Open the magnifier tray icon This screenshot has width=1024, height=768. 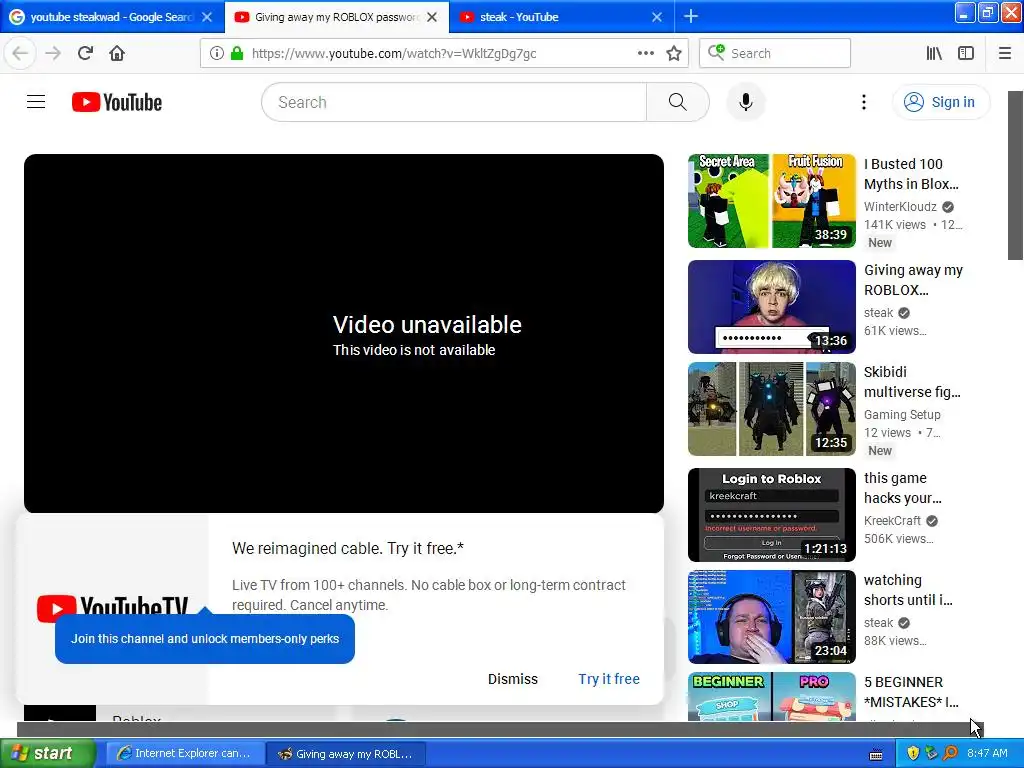click(x=950, y=753)
